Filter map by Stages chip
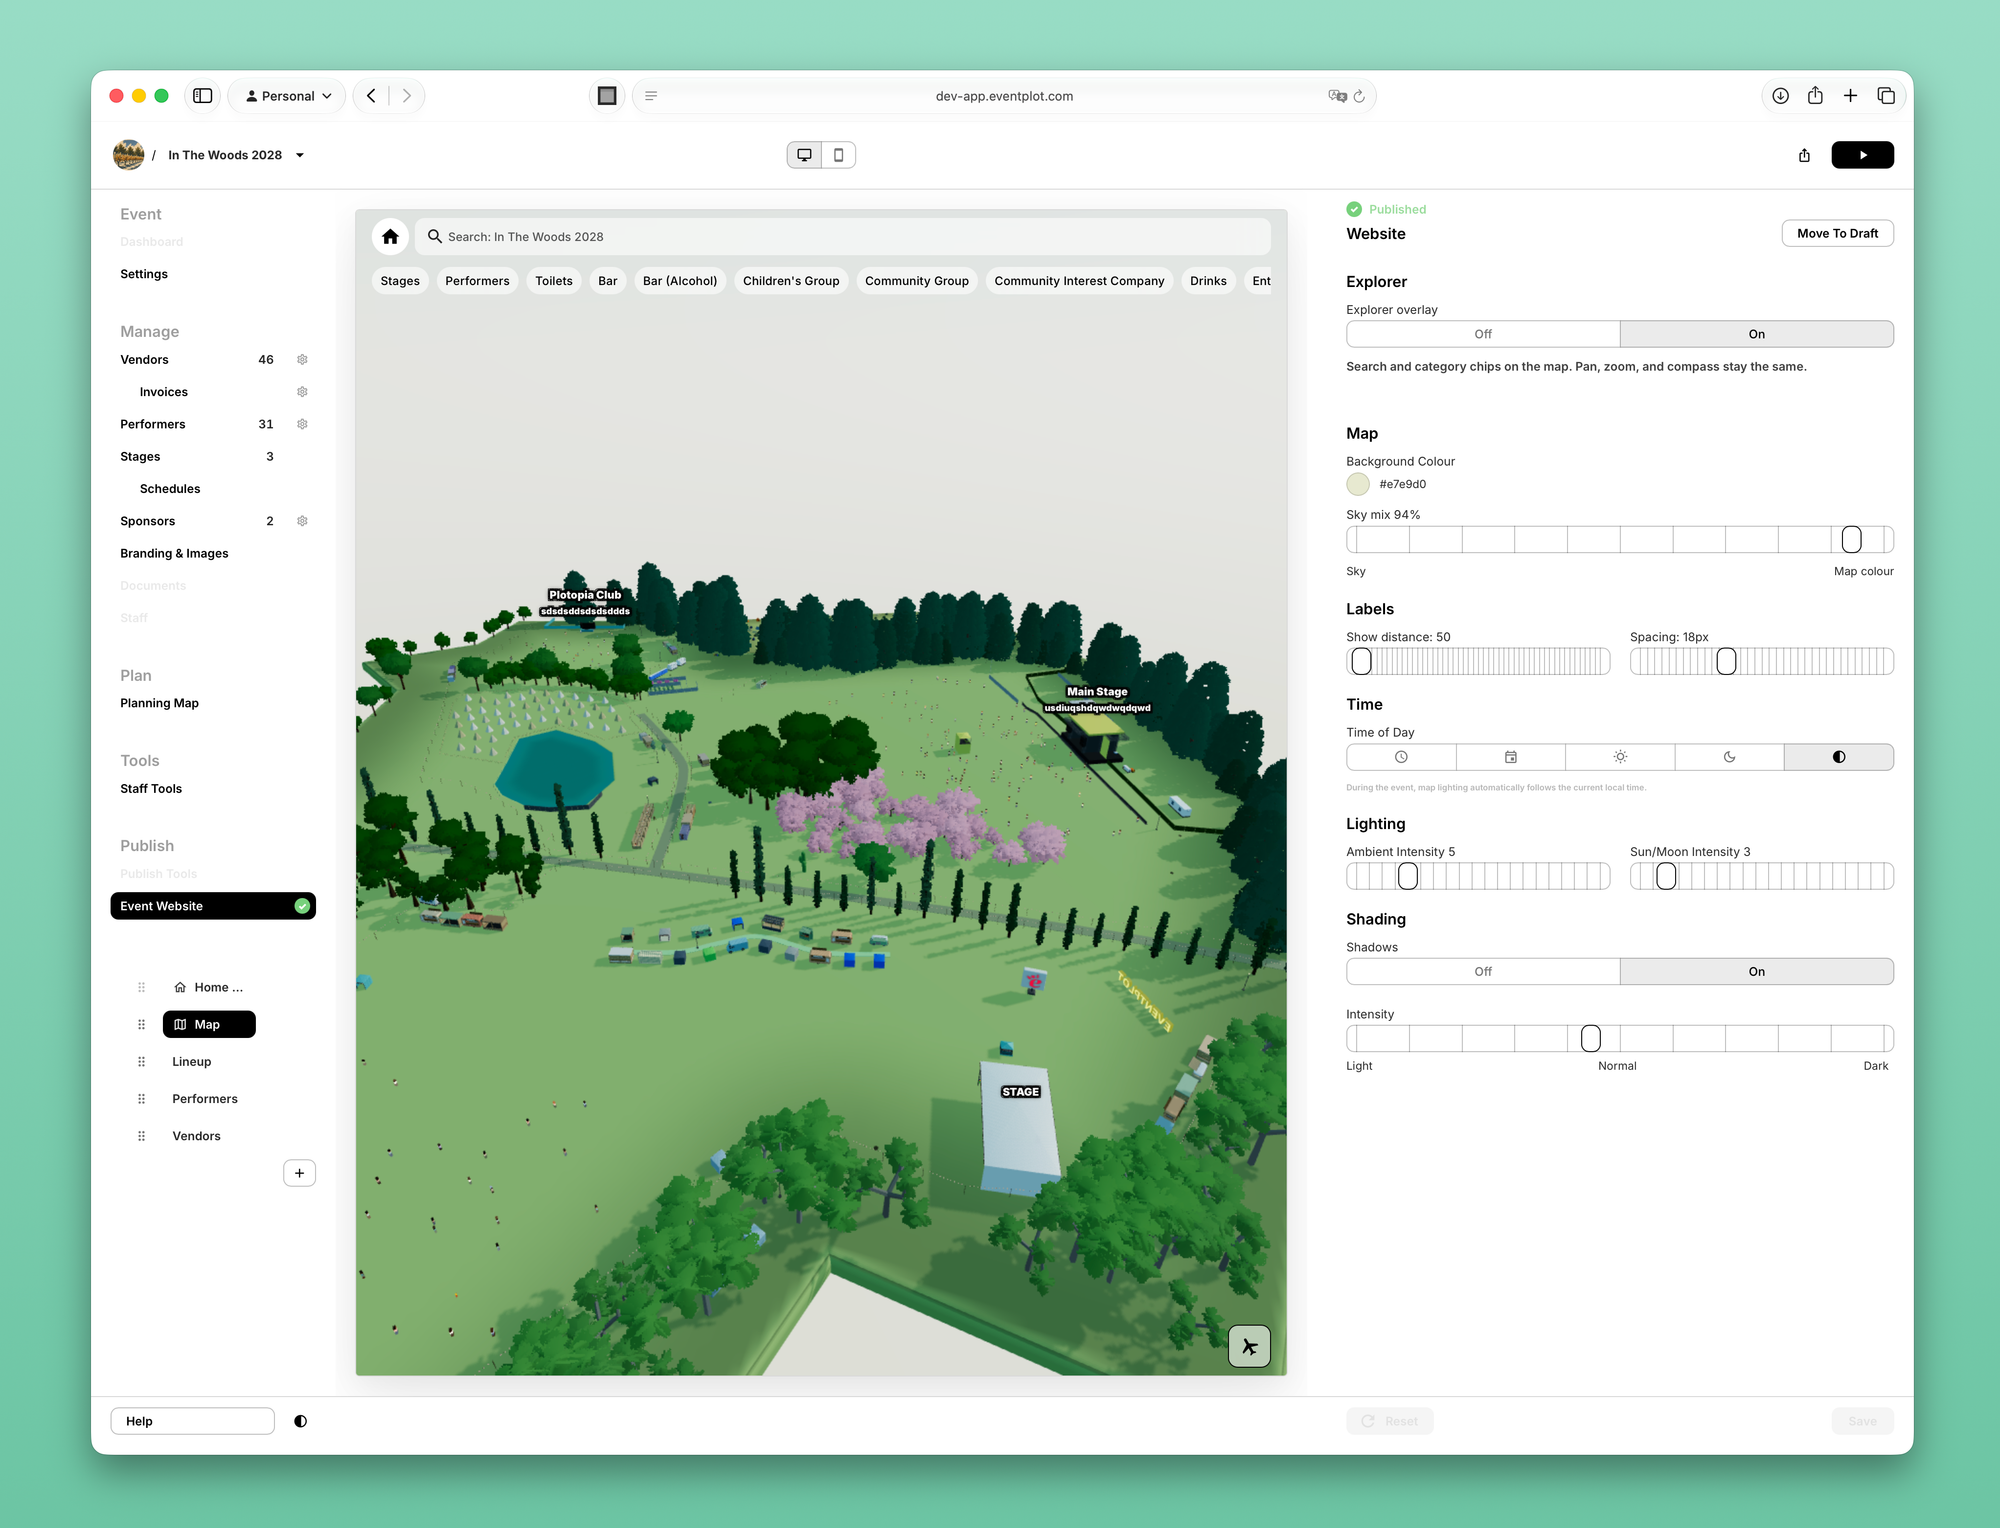2000x1528 pixels. click(x=400, y=281)
